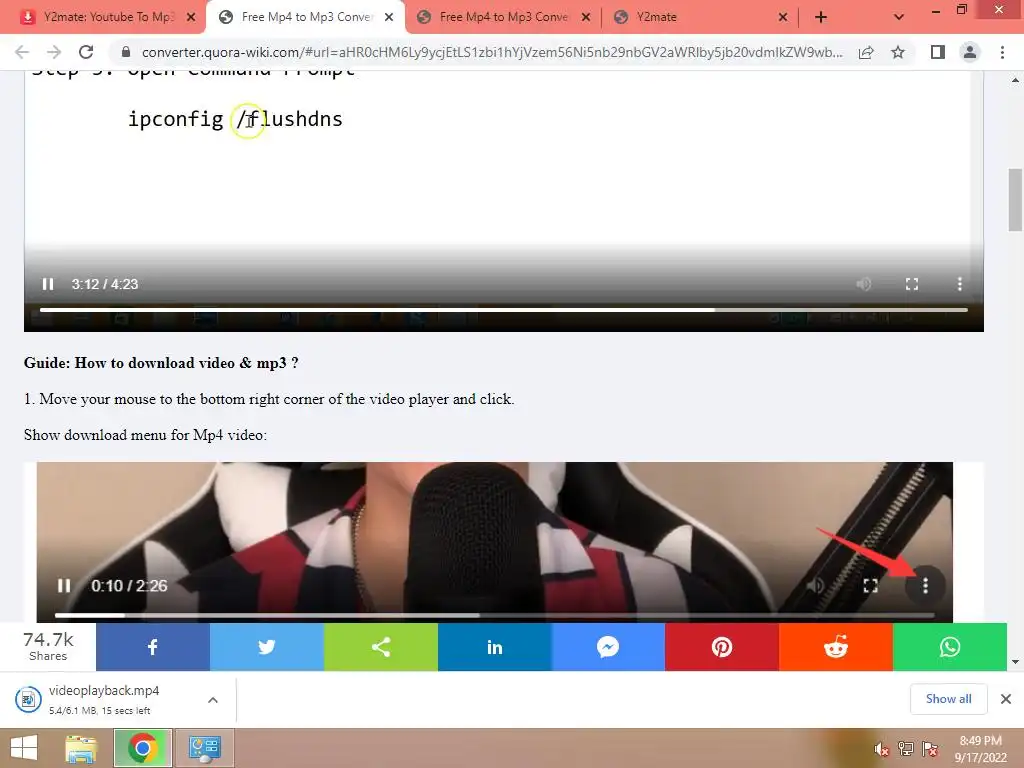This screenshot has height=768, width=1024.
Task: Unmute the top video player
Action: pos(863,284)
